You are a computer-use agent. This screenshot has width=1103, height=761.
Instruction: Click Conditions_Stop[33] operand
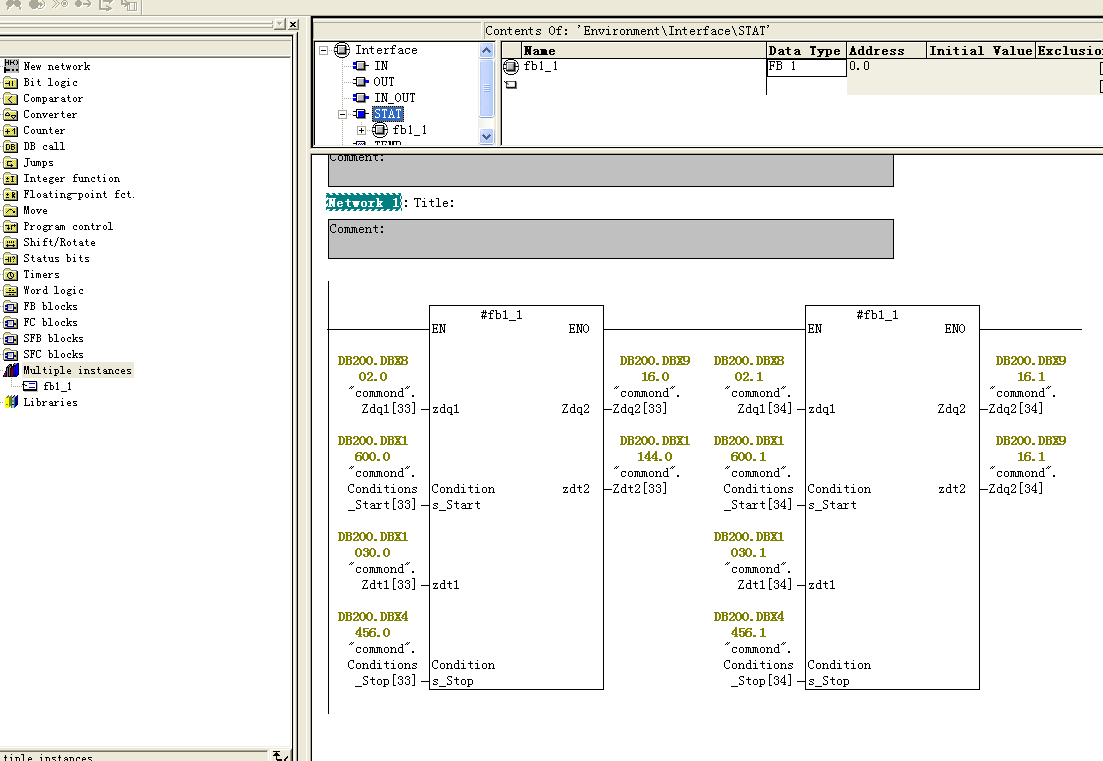point(382,672)
